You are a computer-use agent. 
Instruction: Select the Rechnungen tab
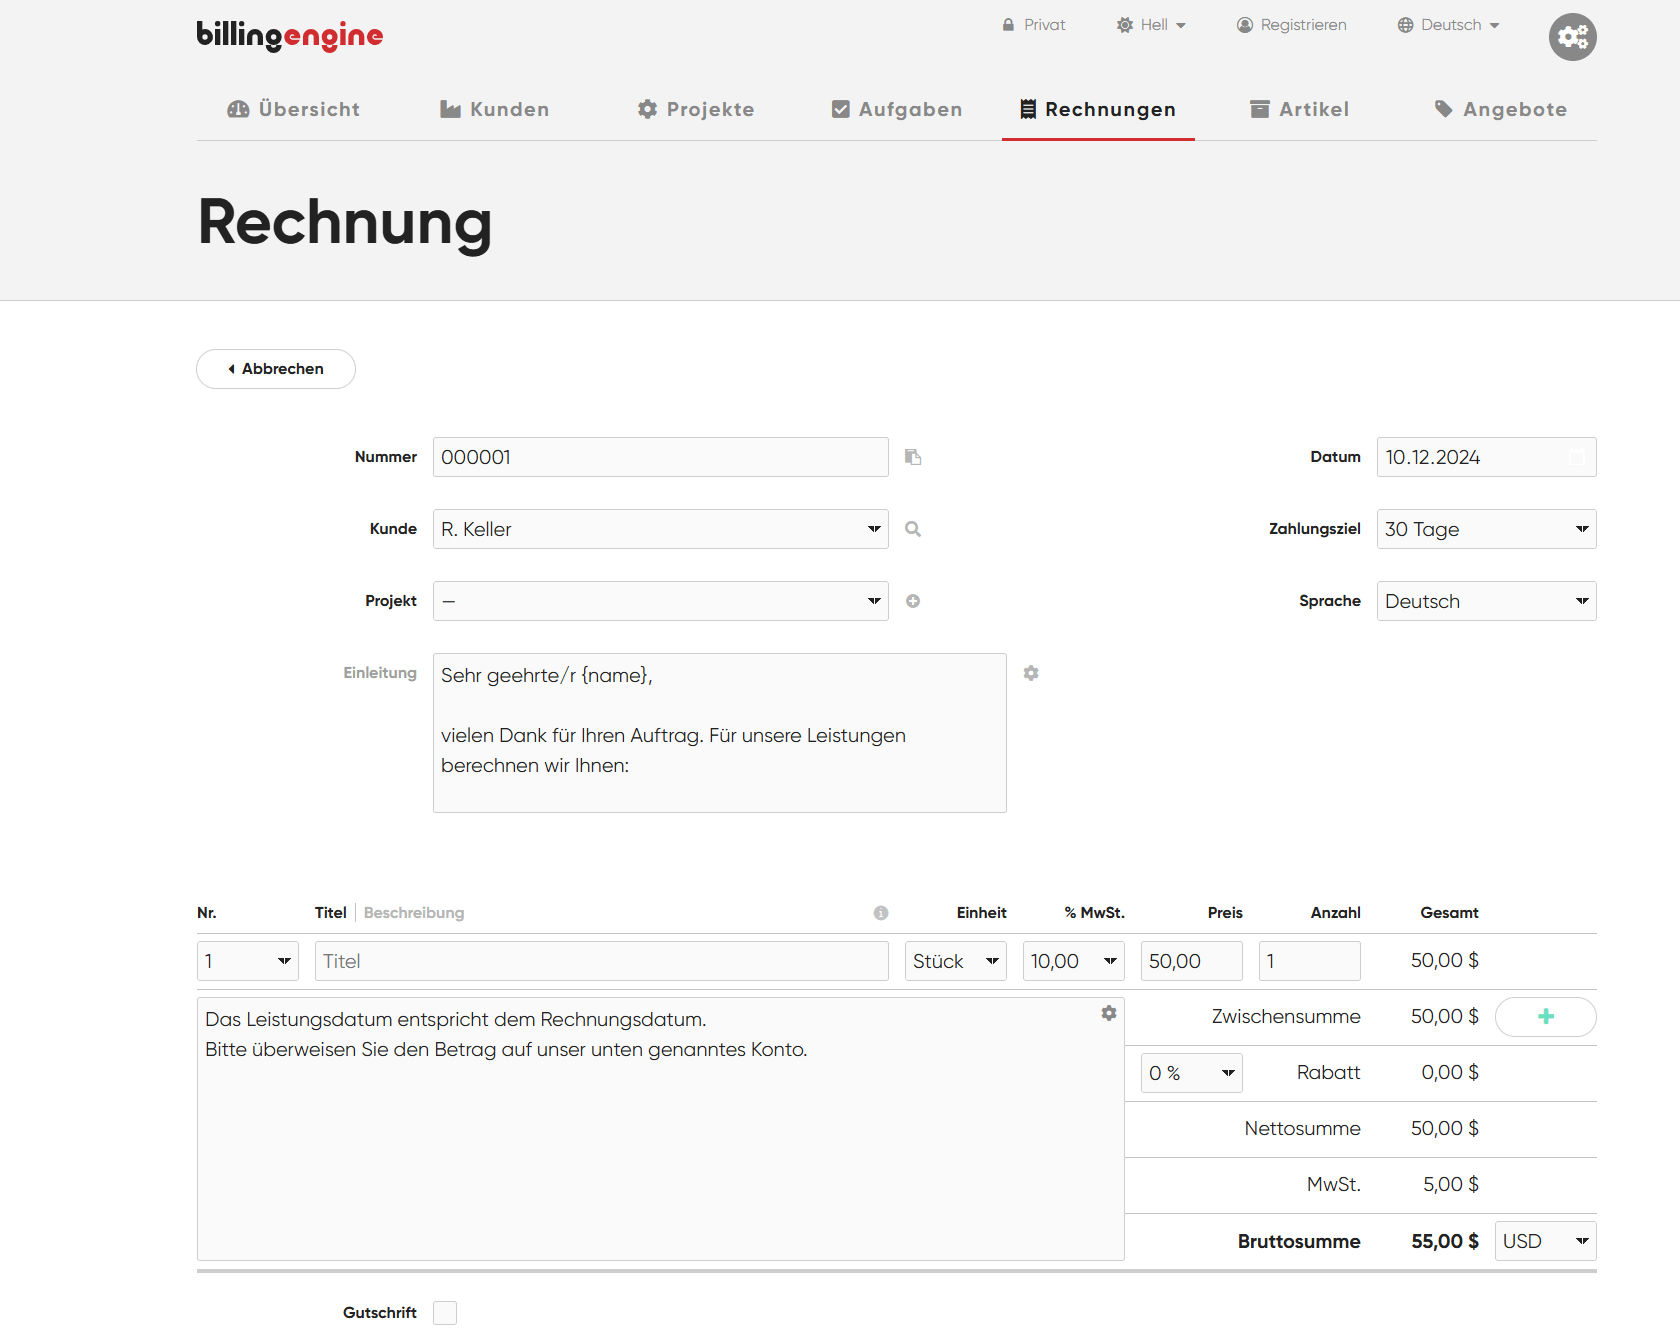coord(1098,109)
